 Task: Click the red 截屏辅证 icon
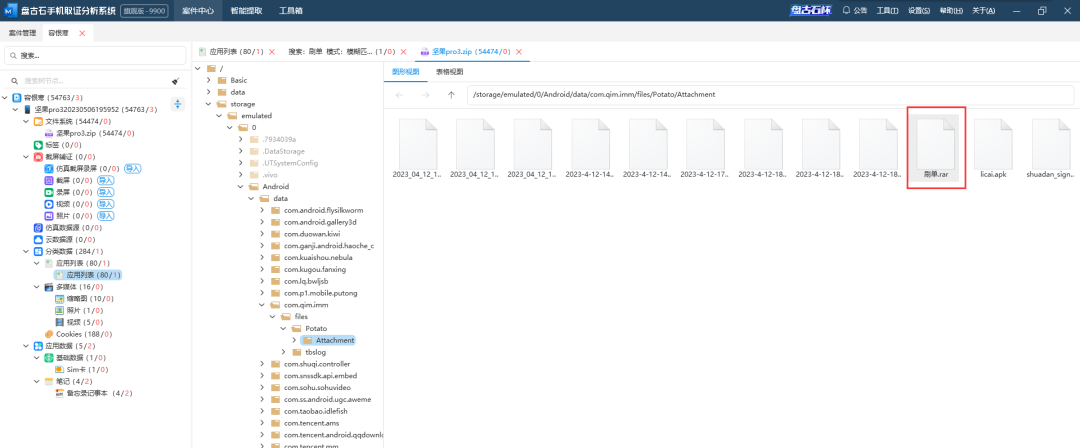[x=39, y=156]
